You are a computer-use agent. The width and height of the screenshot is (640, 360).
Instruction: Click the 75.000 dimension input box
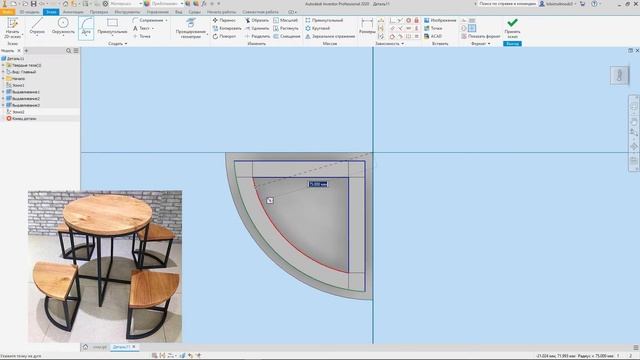click(318, 184)
